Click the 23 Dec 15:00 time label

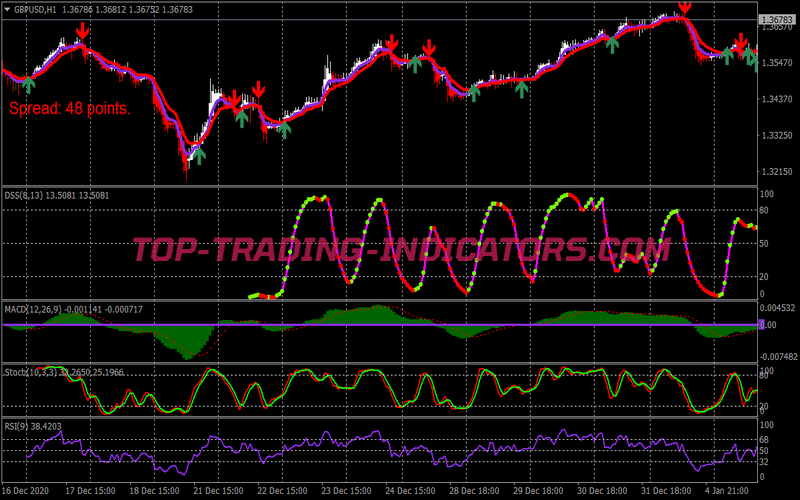pos(346,491)
